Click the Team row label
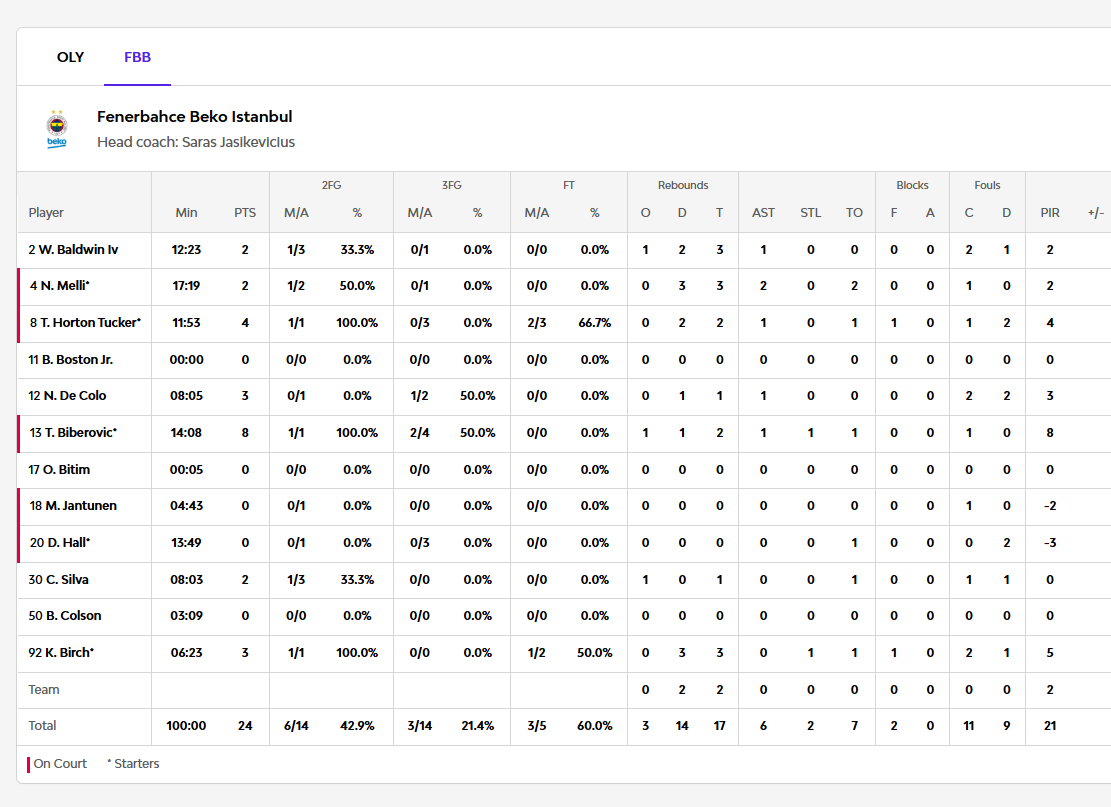This screenshot has height=807, width=1111. (x=44, y=689)
